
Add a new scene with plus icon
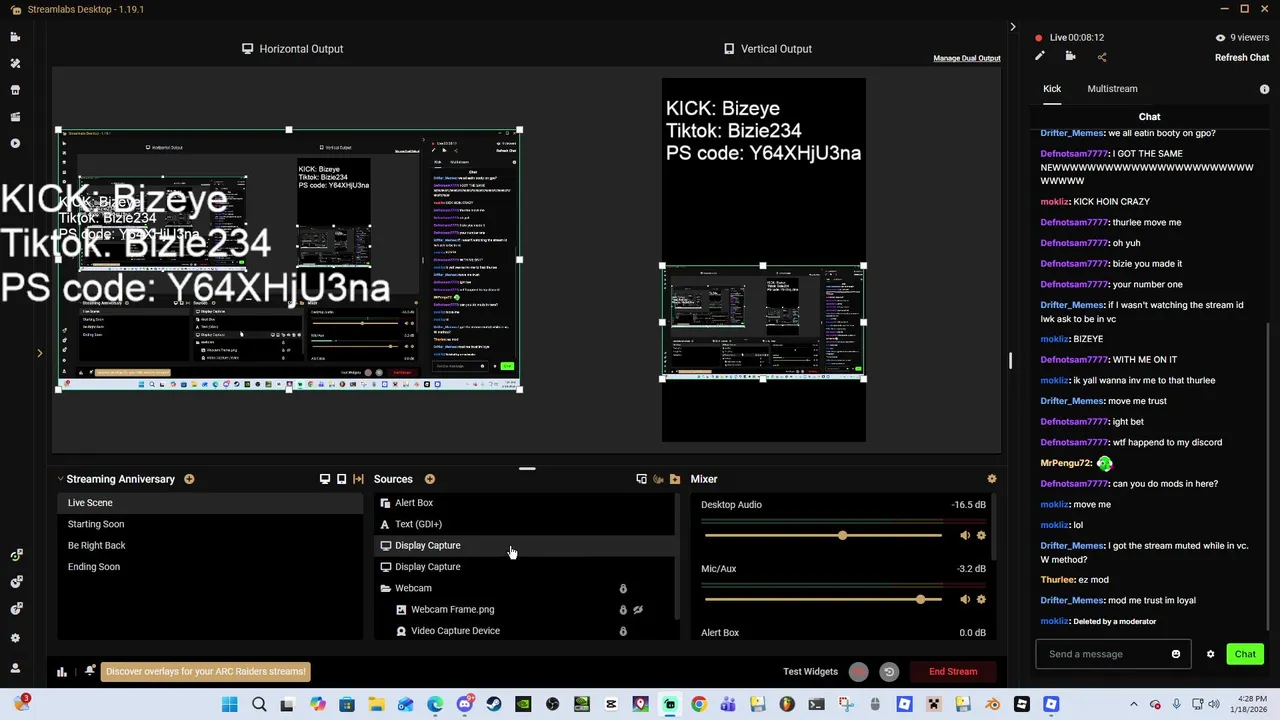pyautogui.click(x=189, y=479)
